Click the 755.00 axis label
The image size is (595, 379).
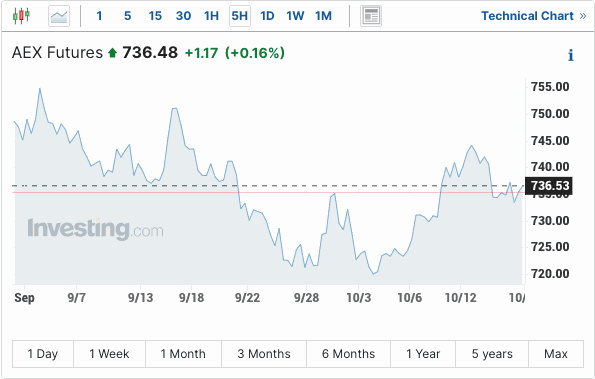click(550, 86)
